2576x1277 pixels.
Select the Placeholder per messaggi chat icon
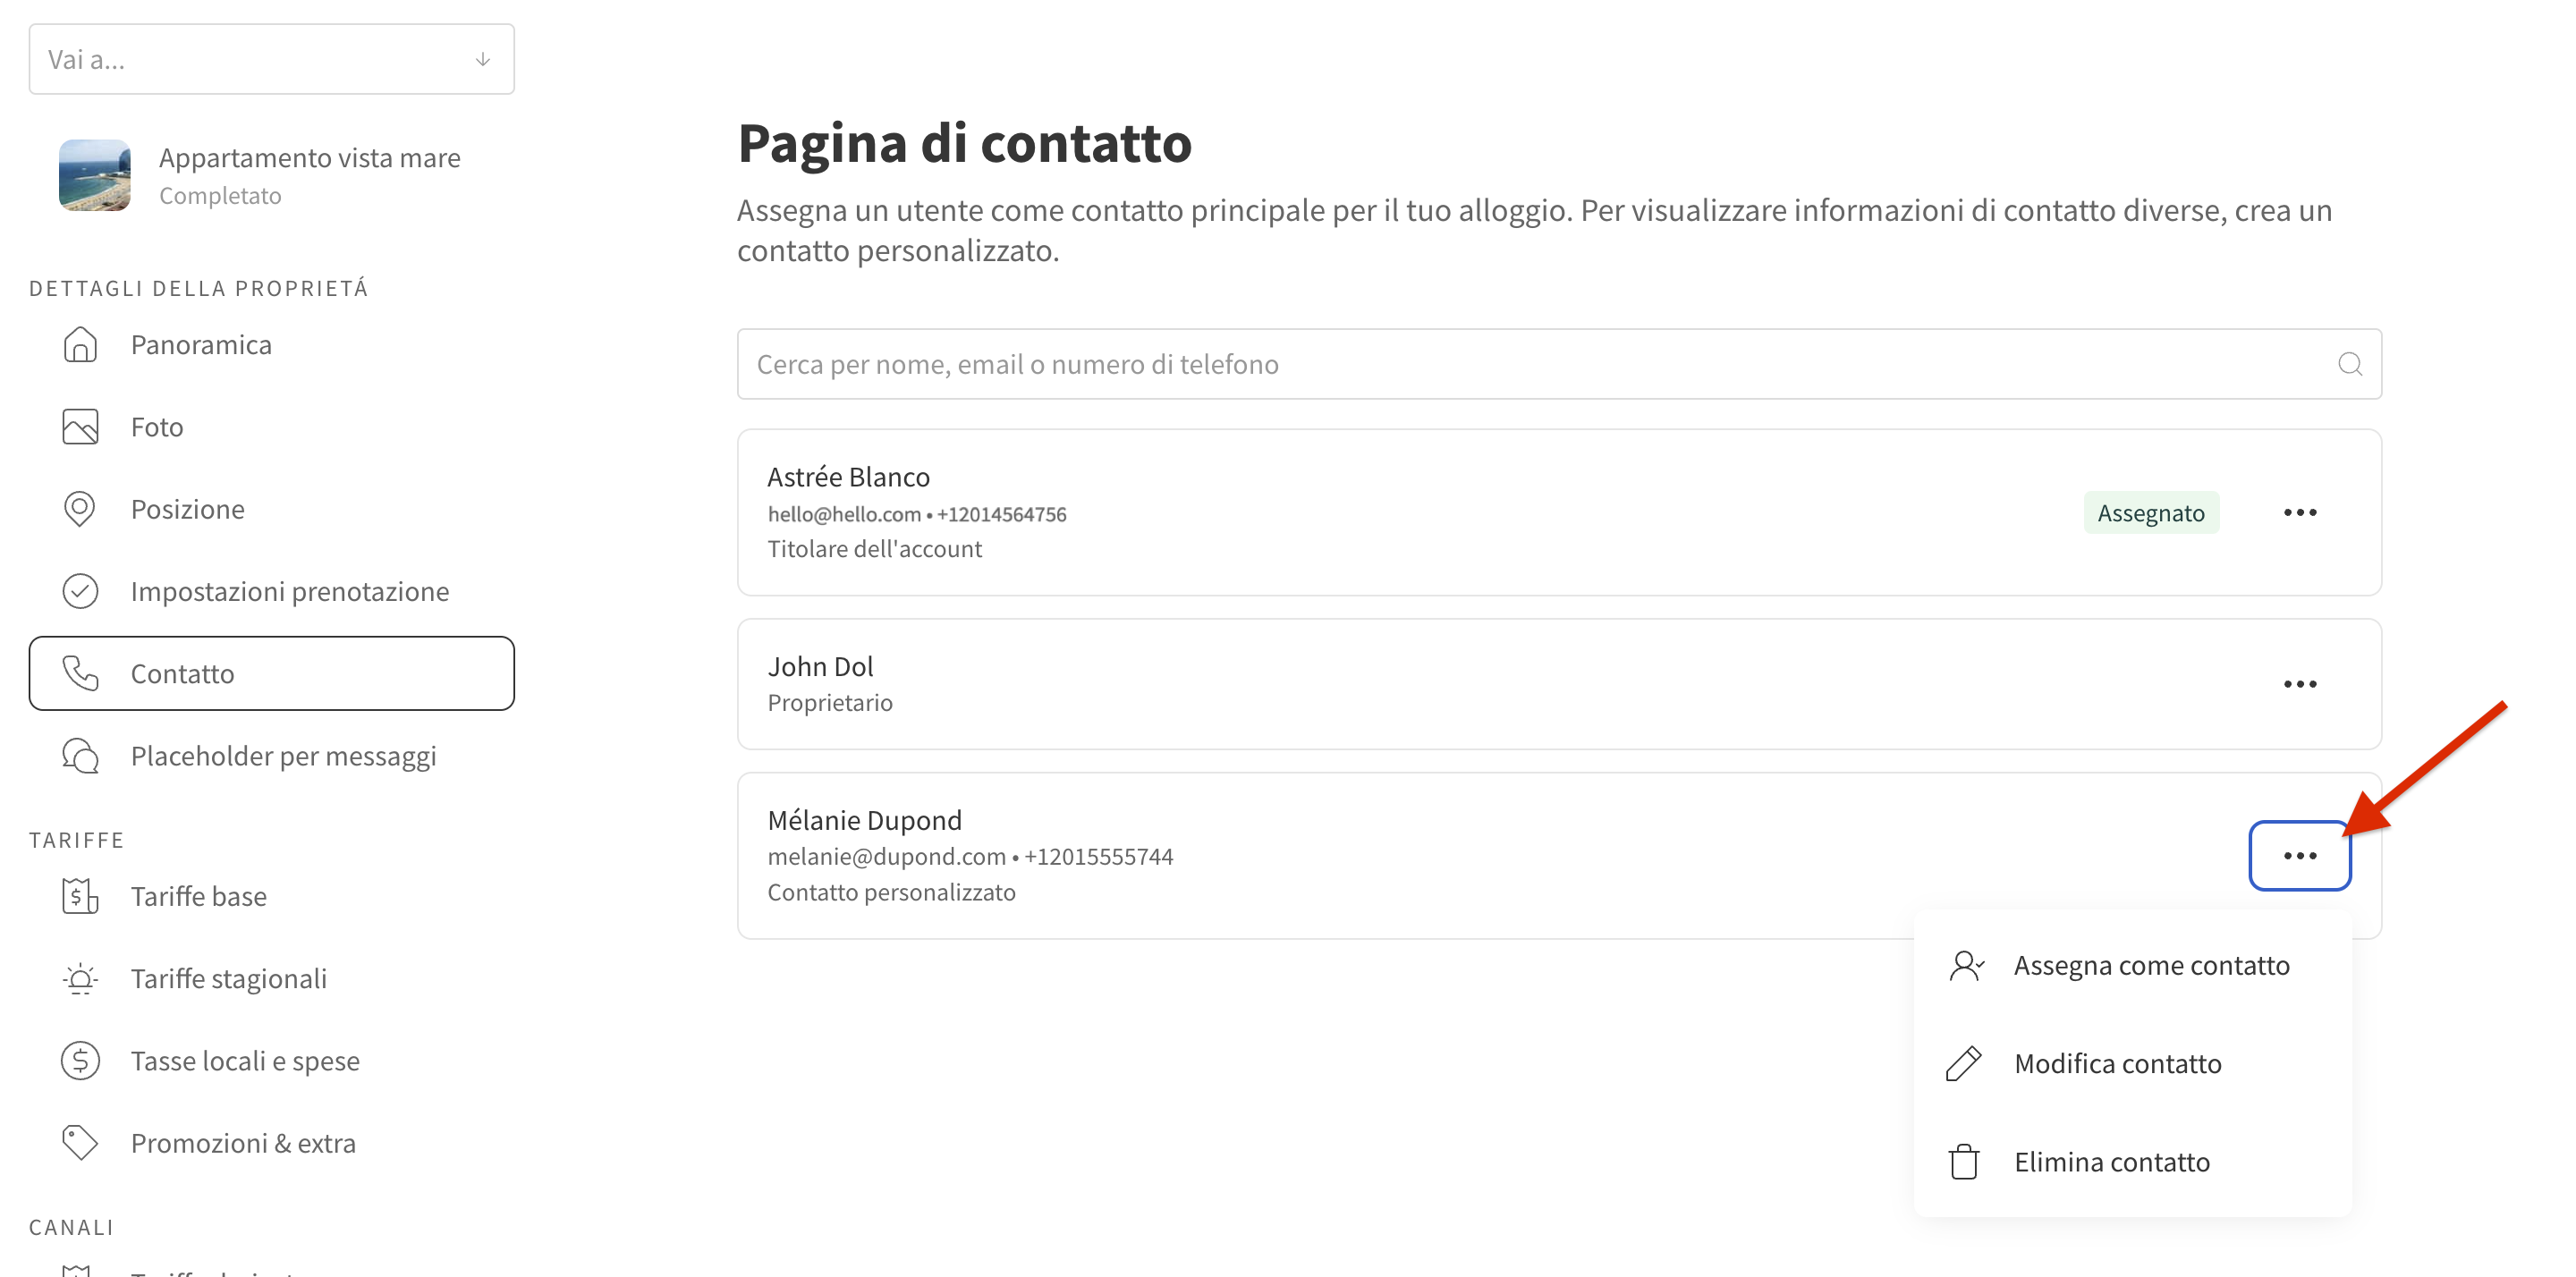(x=80, y=756)
